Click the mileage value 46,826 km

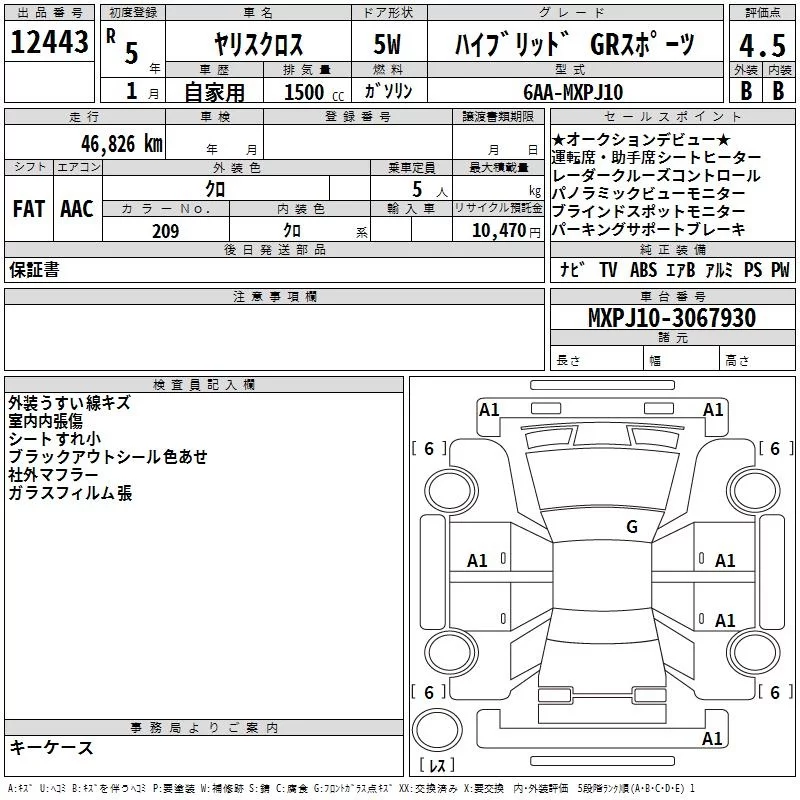(122, 144)
